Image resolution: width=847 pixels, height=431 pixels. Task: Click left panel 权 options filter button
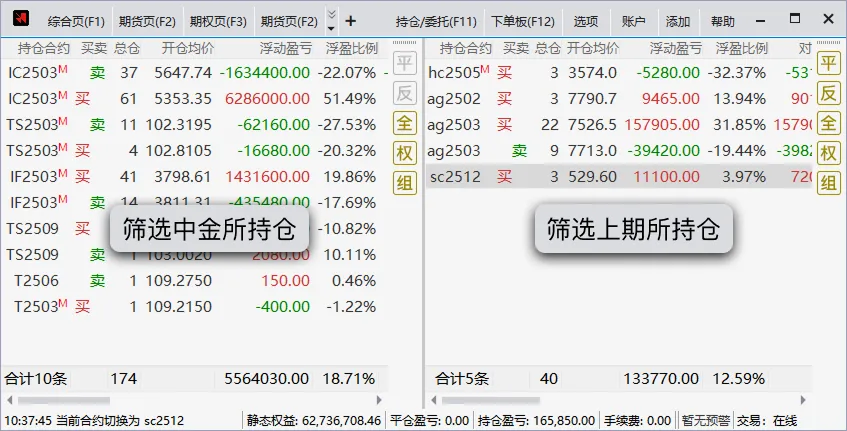coord(405,153)
